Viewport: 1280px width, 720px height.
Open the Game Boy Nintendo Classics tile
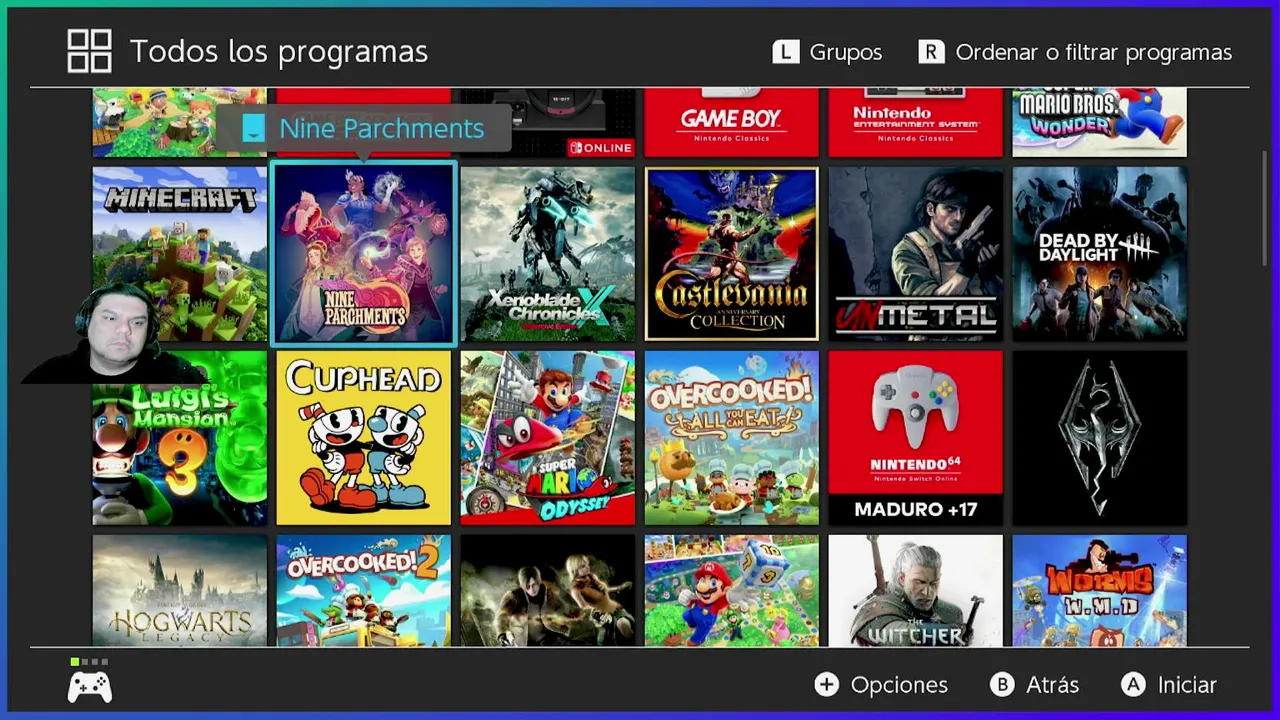click(x=732, y=122)
